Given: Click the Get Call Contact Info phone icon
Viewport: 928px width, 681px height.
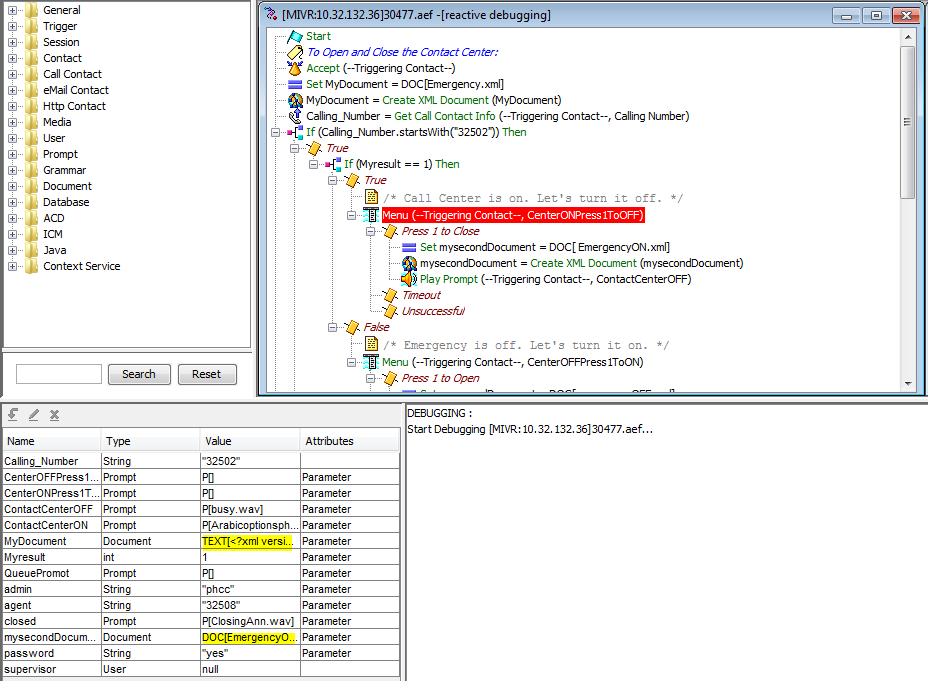Looking at the screenshot, I should 295,116.
